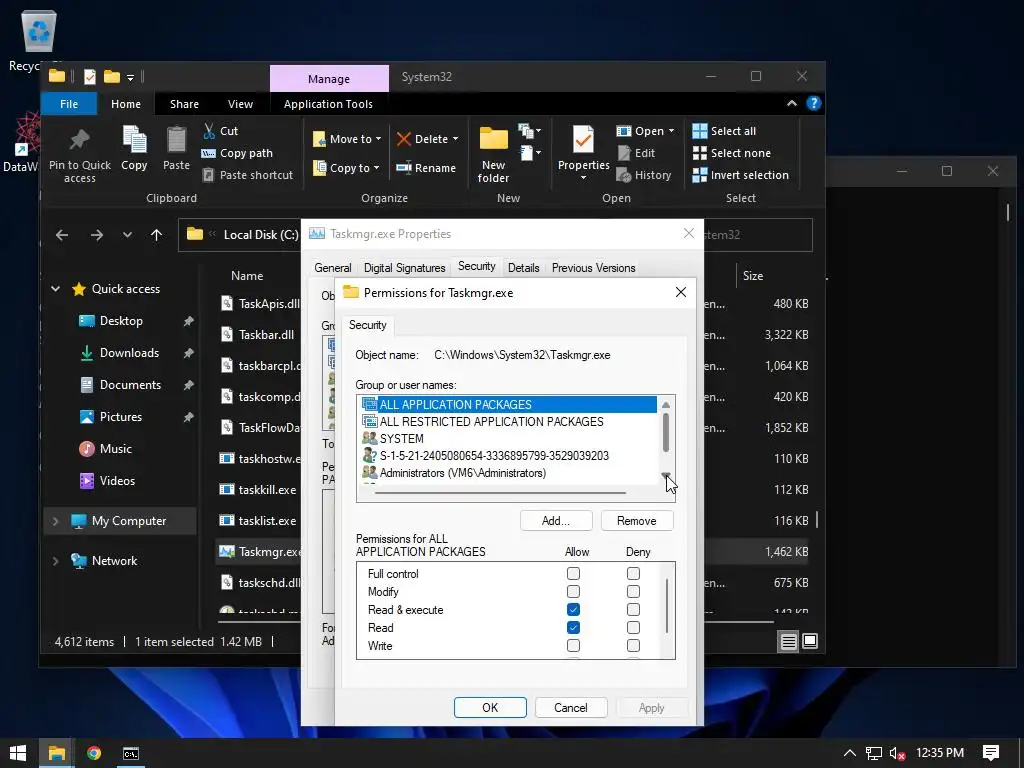1024x768 pixels.
Task: Check Allow for Write permission
Action: tap(573, 646)
